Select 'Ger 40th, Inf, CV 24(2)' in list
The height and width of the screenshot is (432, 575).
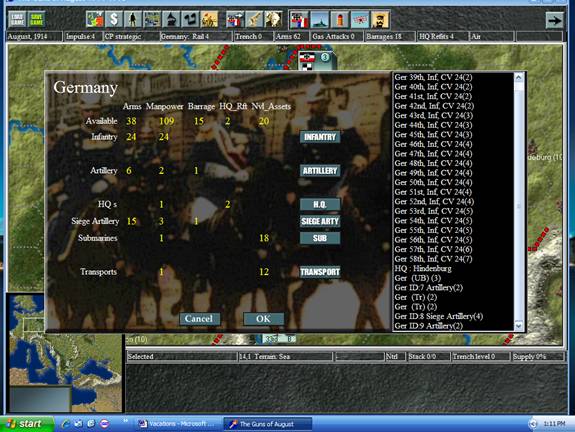point(433,87)
